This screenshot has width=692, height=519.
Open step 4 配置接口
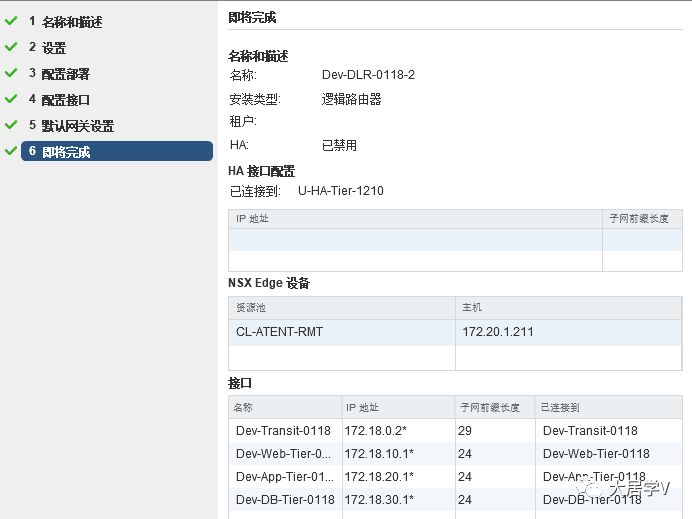(x=65, y=99)
